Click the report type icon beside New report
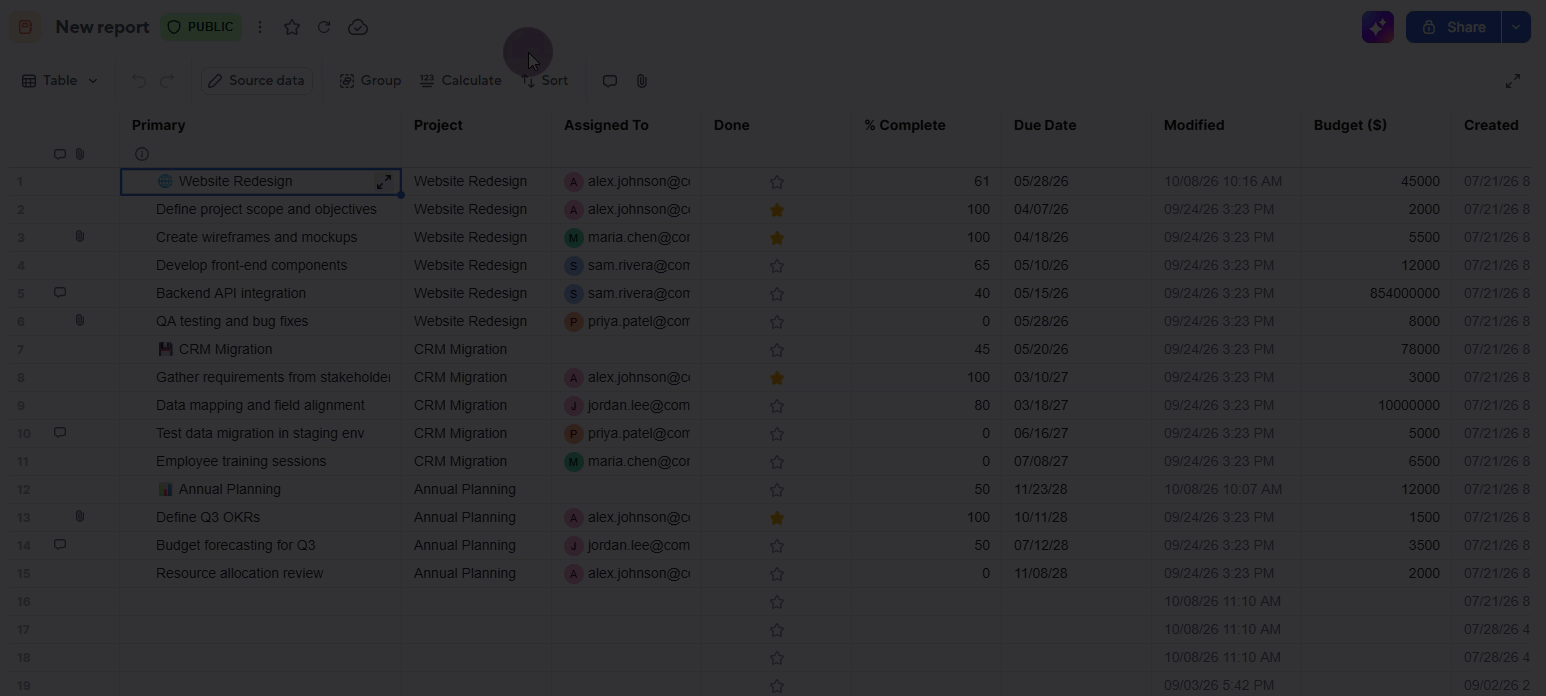The width and height of the screenshot is (1546, 696). [26, 27]
